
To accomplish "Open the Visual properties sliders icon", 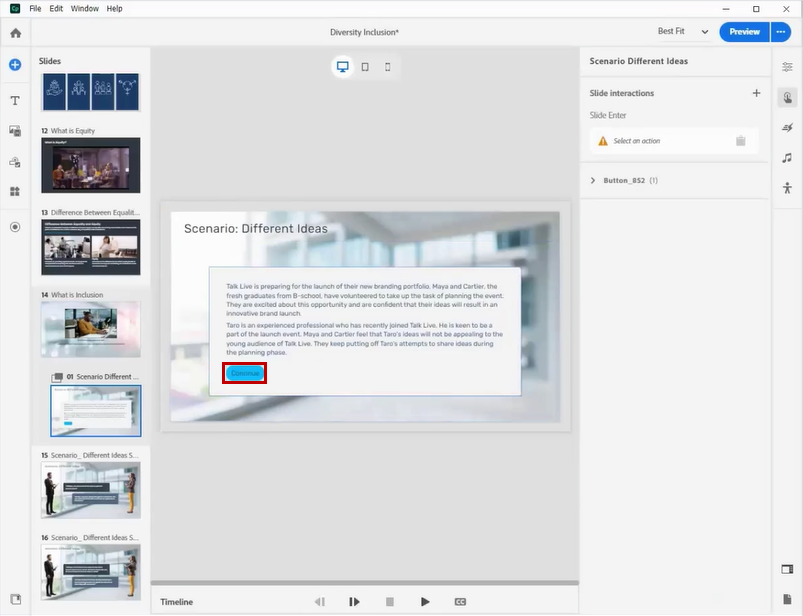I will (787, 67).
